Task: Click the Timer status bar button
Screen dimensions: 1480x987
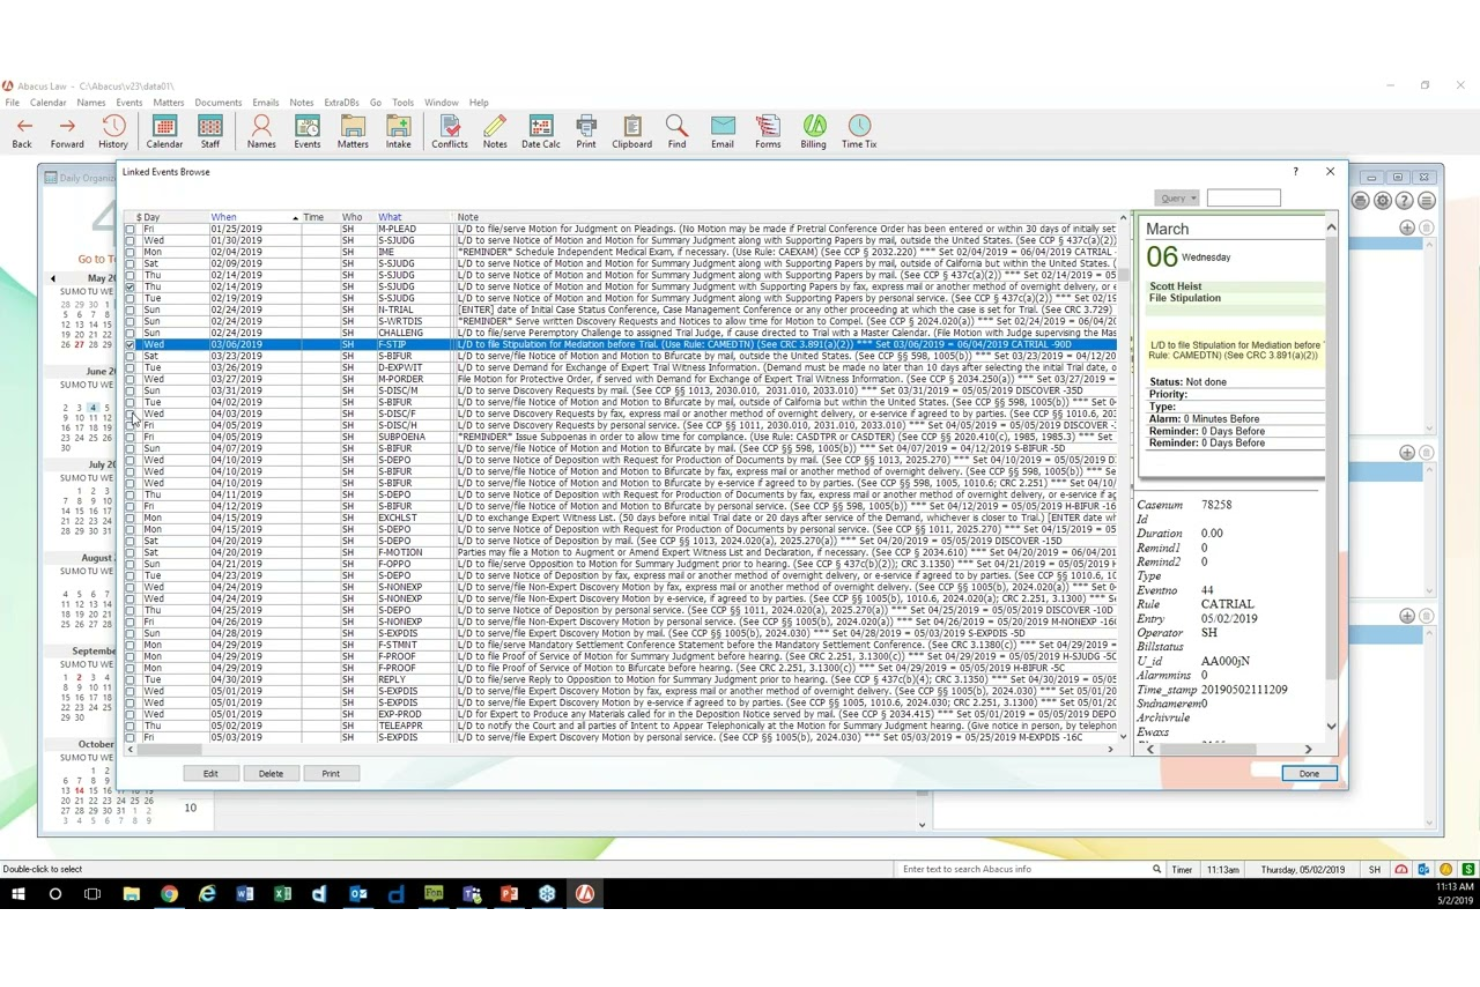Action: coord(1182,870)
